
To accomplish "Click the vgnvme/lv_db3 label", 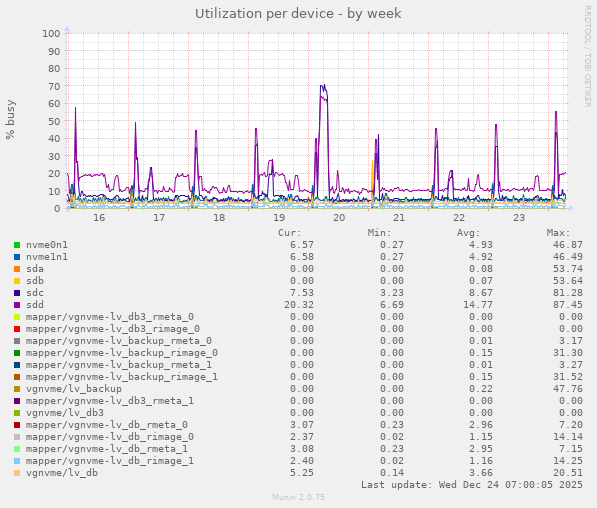I will pyautogui.click(x=65, y=413).
